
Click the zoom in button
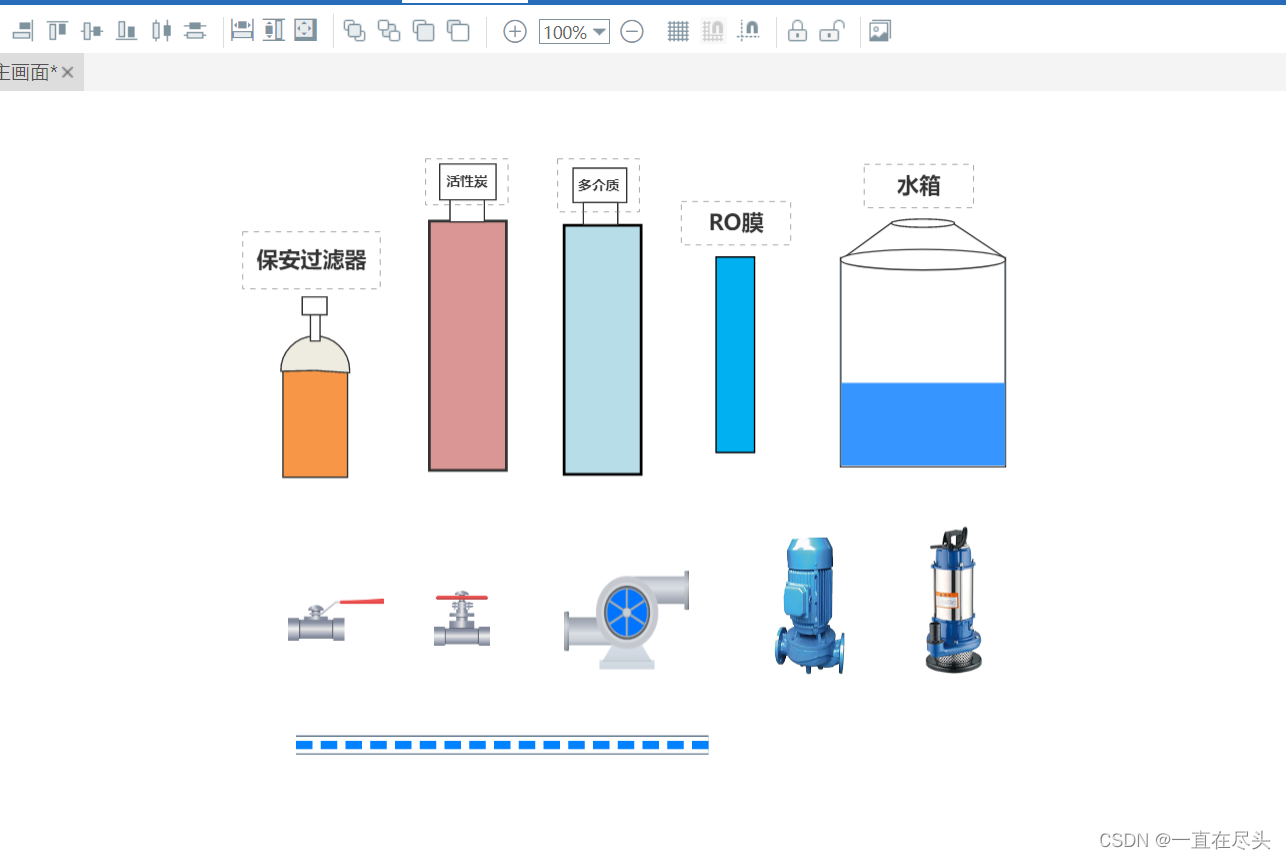[514, 32]
